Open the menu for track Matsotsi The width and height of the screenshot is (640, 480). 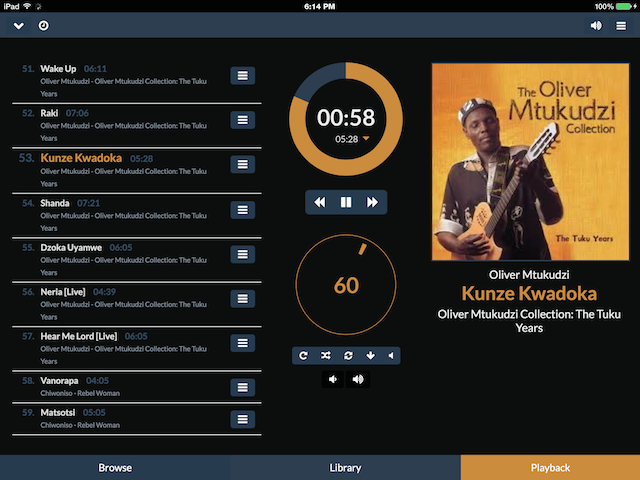click(x=242, y=419)
